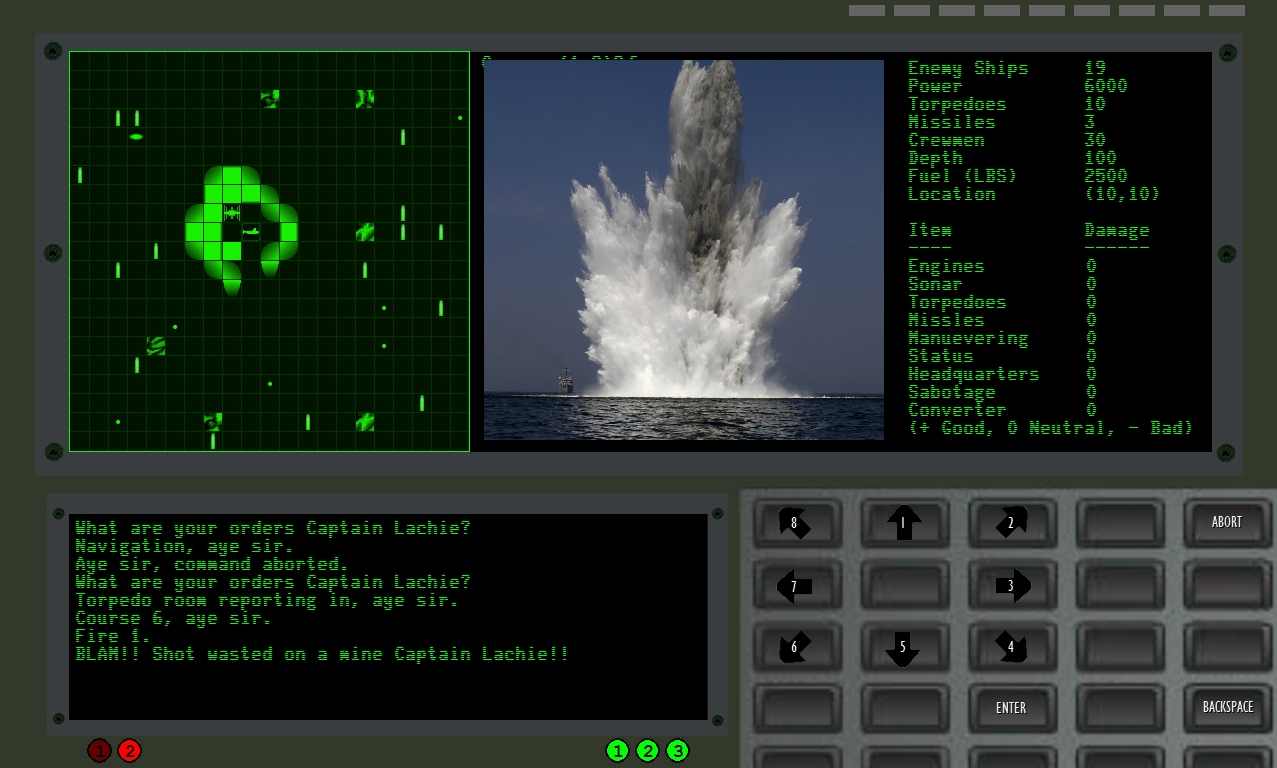Select the 'Engines' damage row label
1277x768 pixels.
946,266
